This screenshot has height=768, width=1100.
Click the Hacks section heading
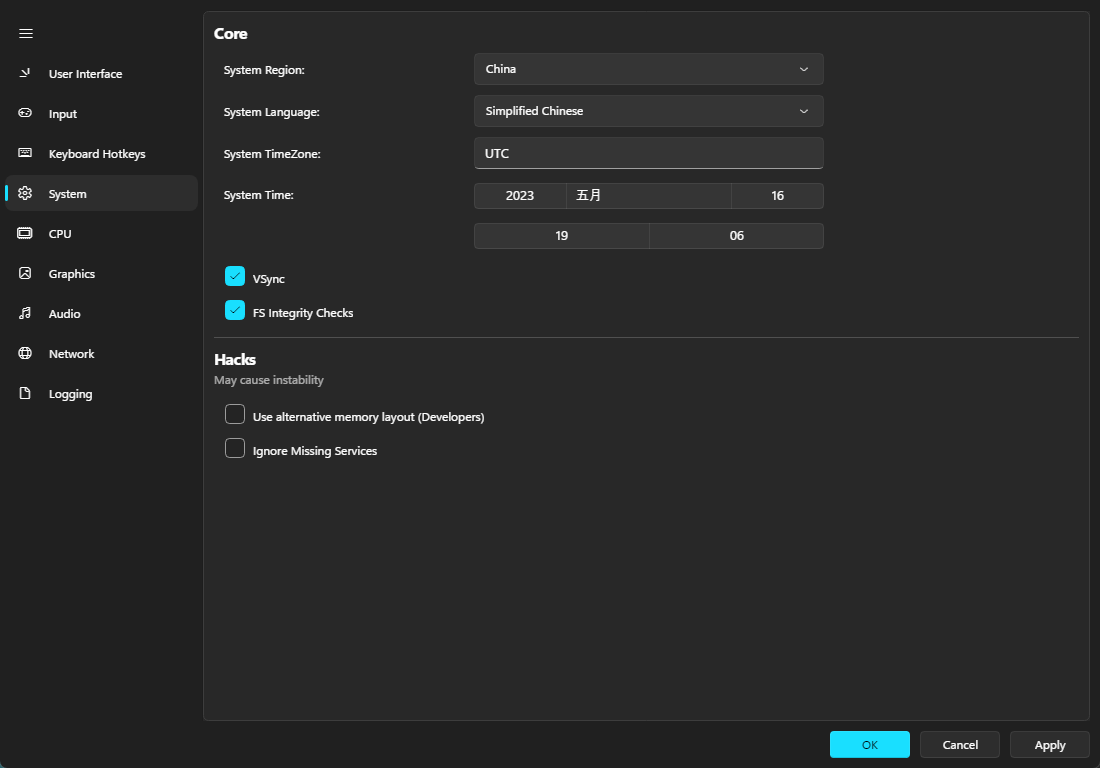coord(235,359)
